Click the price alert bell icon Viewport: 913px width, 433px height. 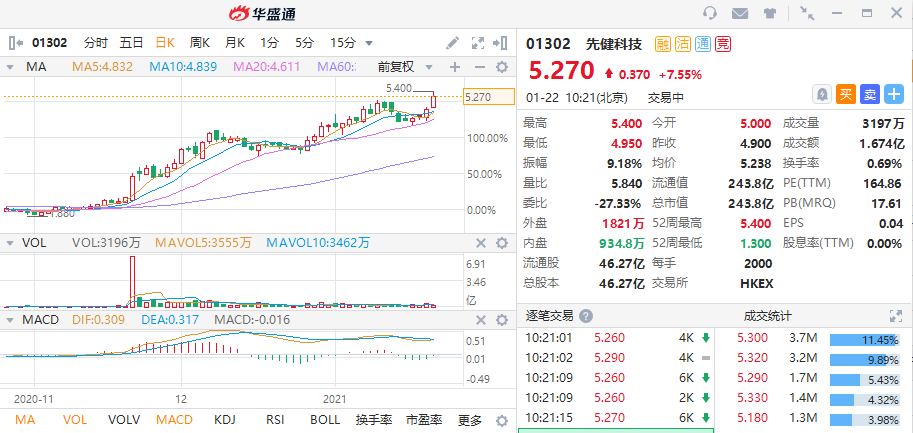pyautogui.click(x=822, y=94)
